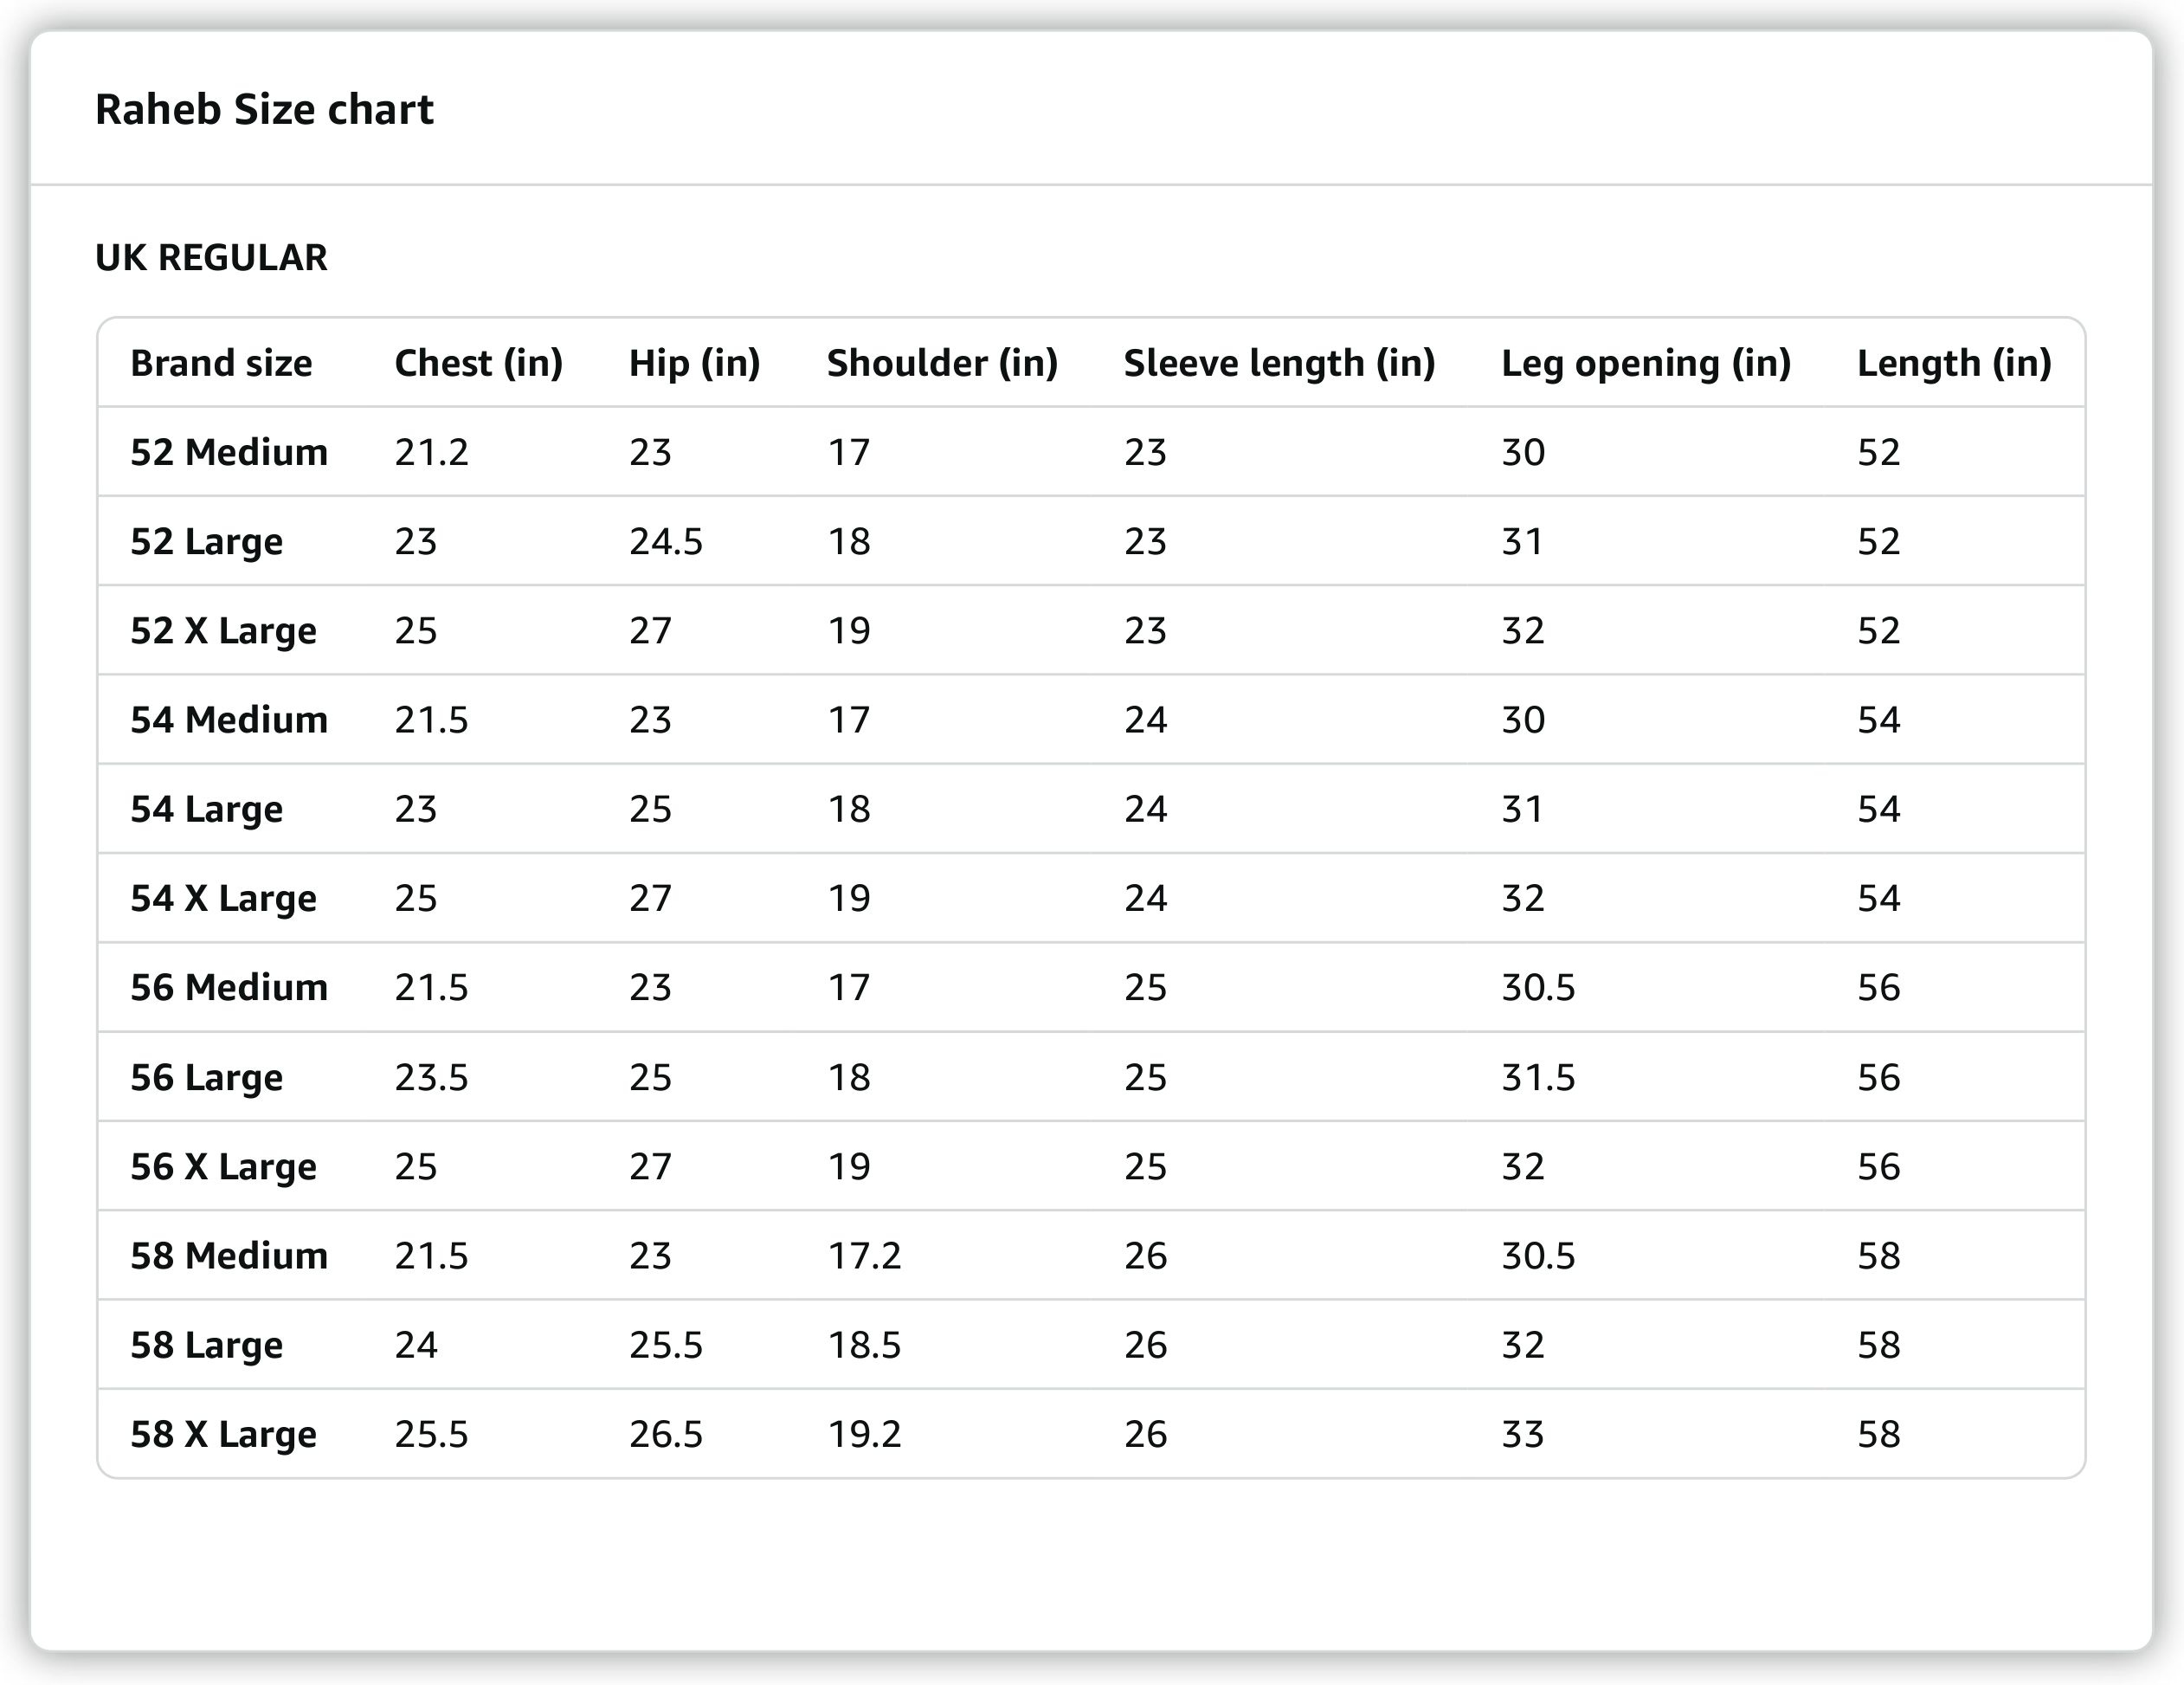Click the 56 Large row label

point(206,1077)
